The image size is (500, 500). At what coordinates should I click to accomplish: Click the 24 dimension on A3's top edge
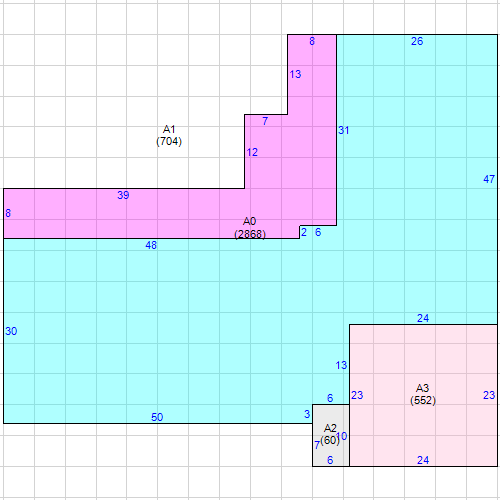click(x=423, y=318)
